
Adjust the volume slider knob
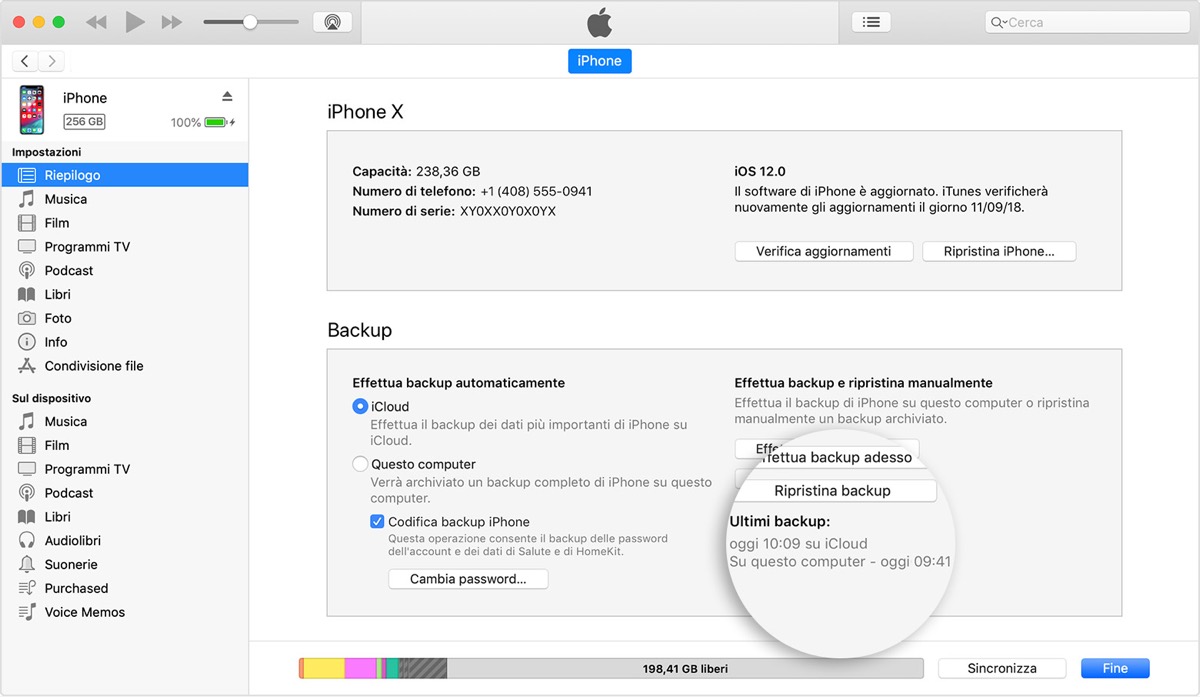click(x=250, y=22)
